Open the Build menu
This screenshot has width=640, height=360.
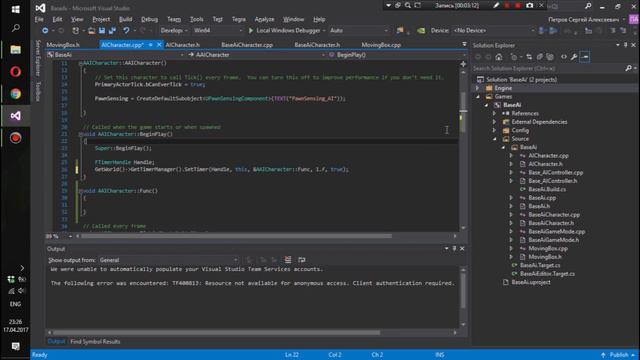(x=125, y=20)
